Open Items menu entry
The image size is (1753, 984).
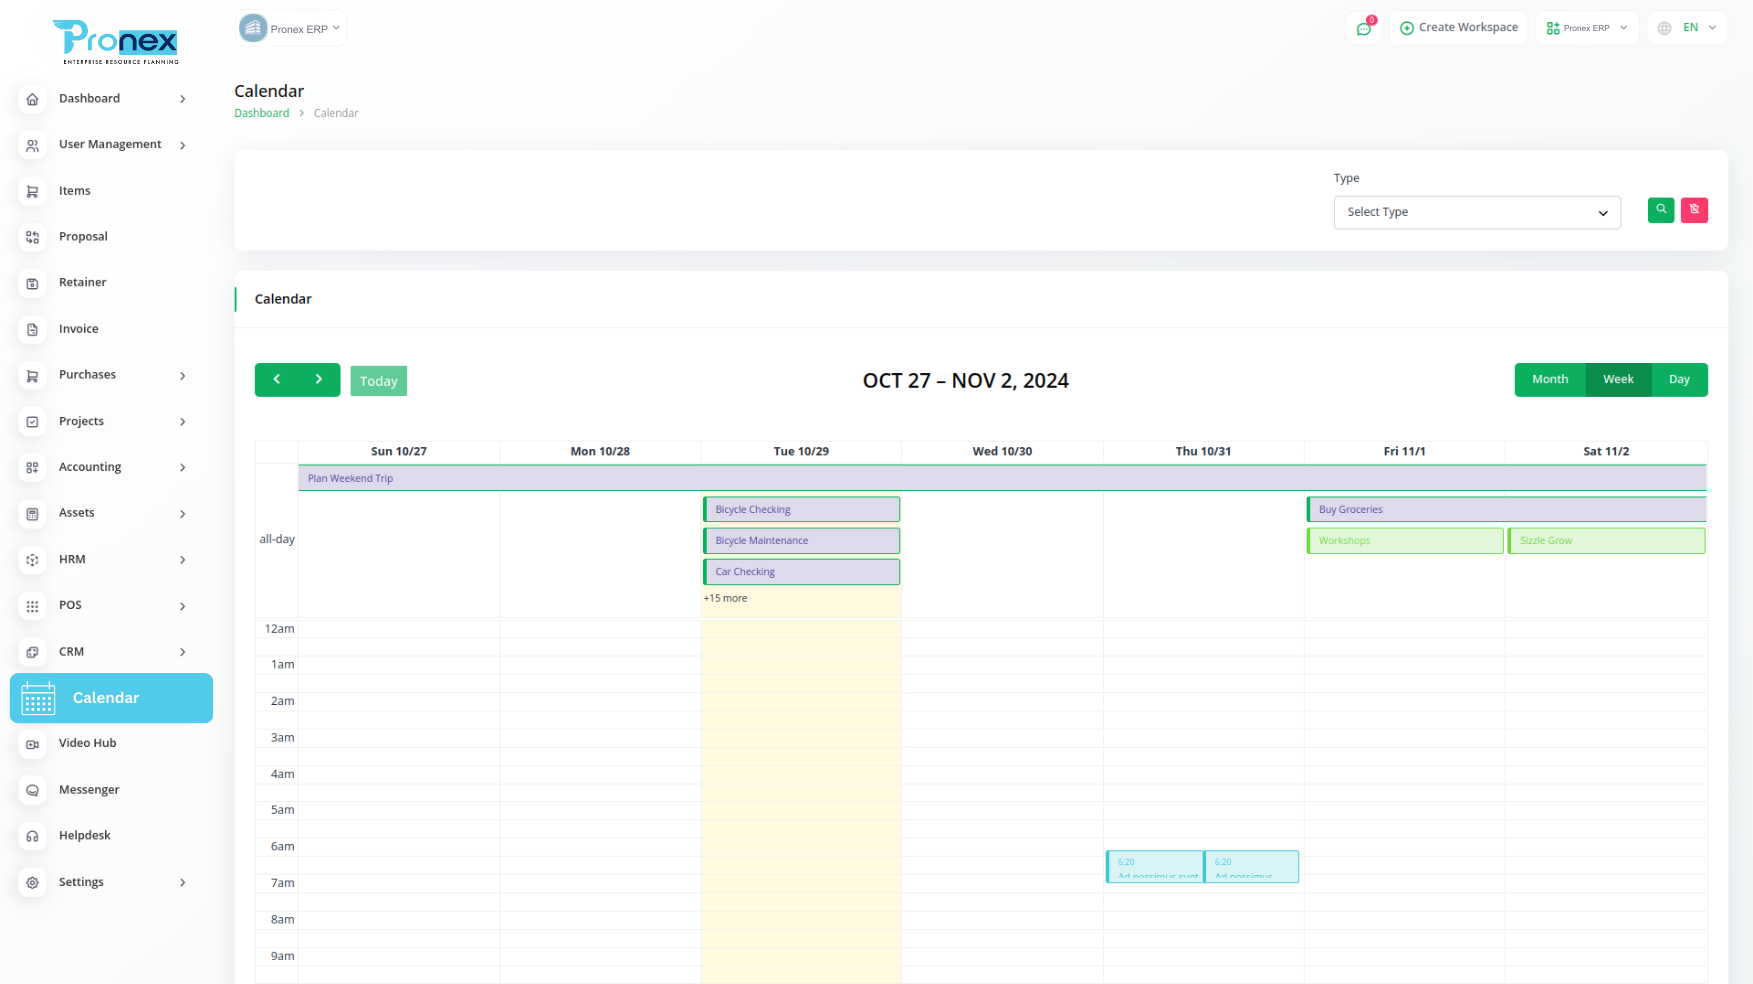tap(75, 191)
